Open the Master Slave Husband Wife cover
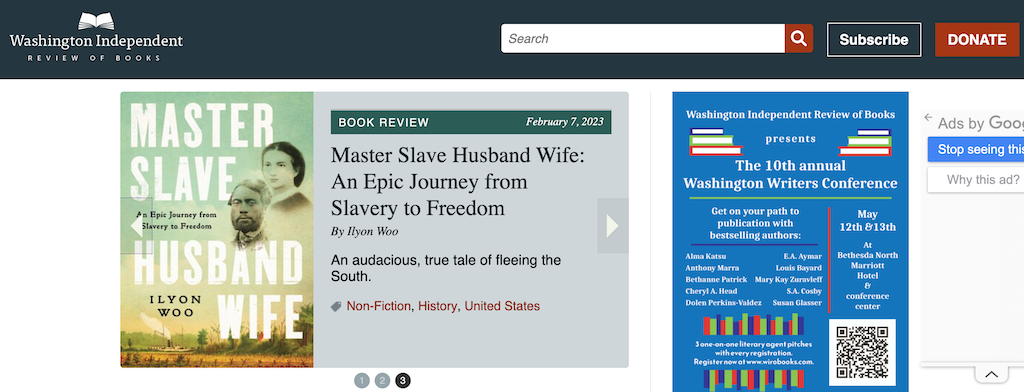Image resolution: width=1024 pixels, height=392 pixels. tap(217, 229)
